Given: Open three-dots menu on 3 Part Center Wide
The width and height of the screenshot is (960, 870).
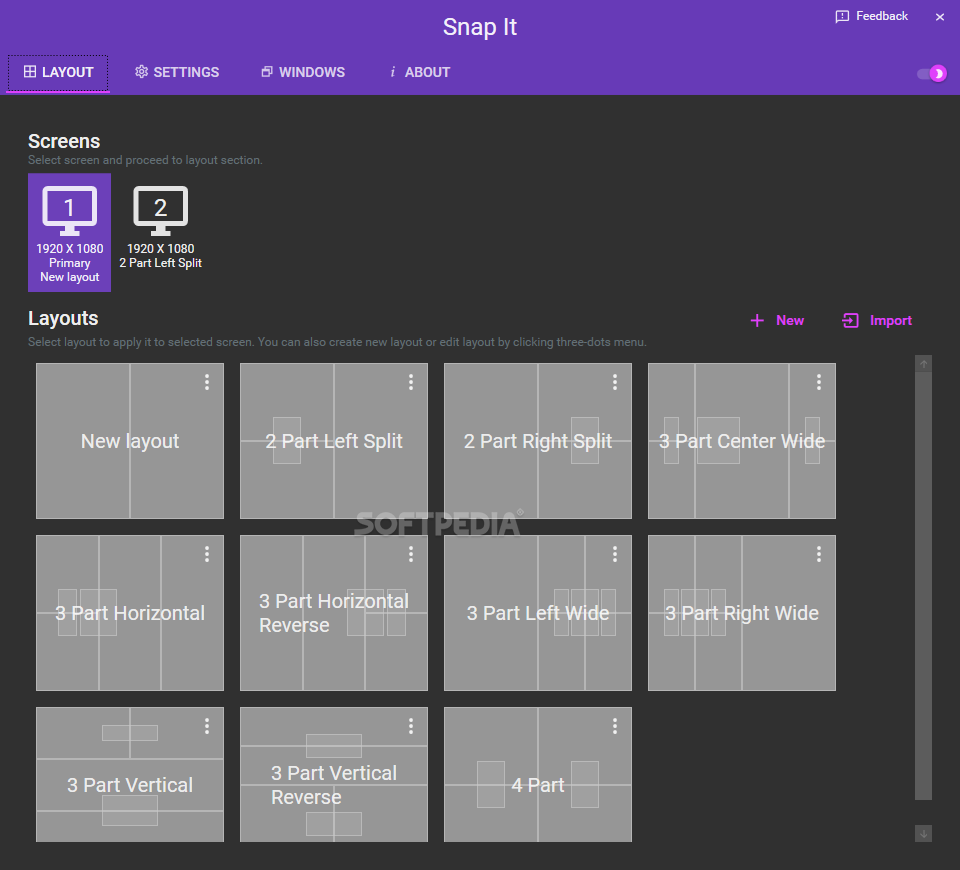Looking at the screenshot, I should pos(819,382).
